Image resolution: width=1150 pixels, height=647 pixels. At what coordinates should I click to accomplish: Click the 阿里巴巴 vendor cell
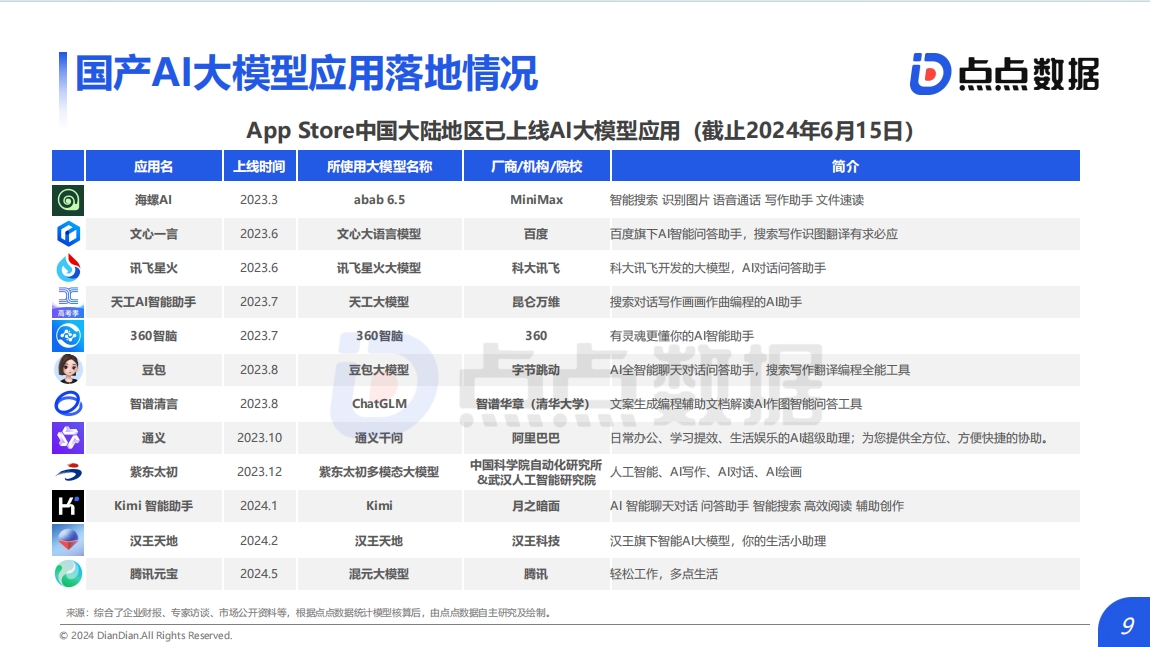[x=537, y=438]
